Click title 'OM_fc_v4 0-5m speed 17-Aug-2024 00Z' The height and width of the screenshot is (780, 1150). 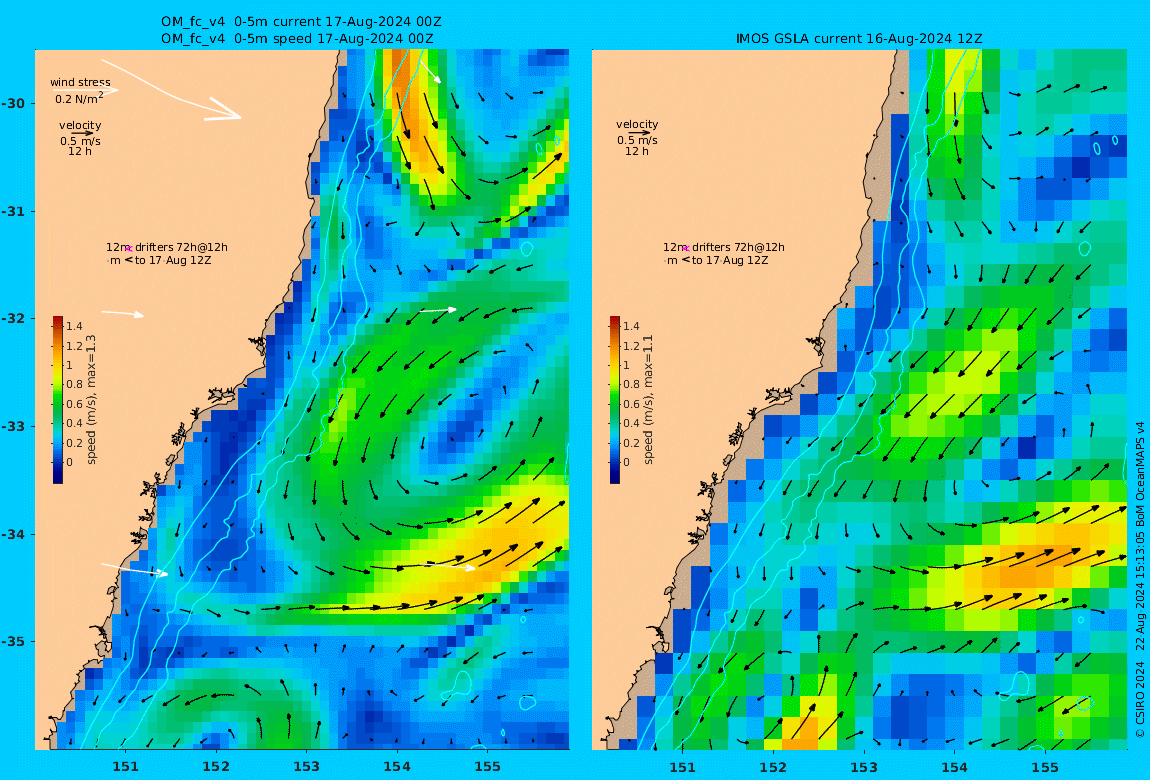click(x=297, y=39)
